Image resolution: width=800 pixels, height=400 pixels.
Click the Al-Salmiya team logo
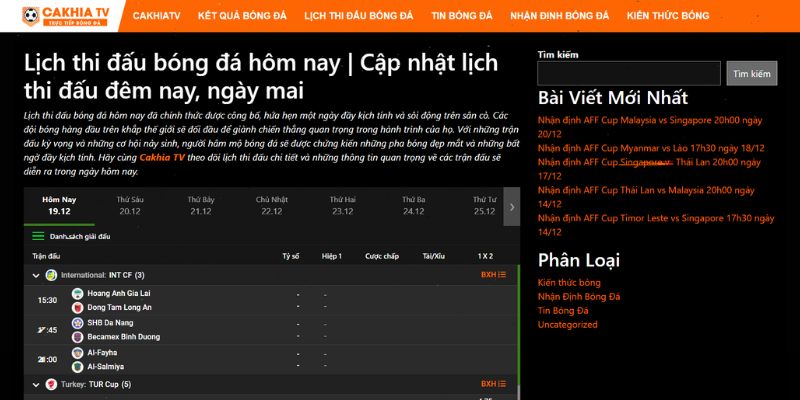[78, 367]
